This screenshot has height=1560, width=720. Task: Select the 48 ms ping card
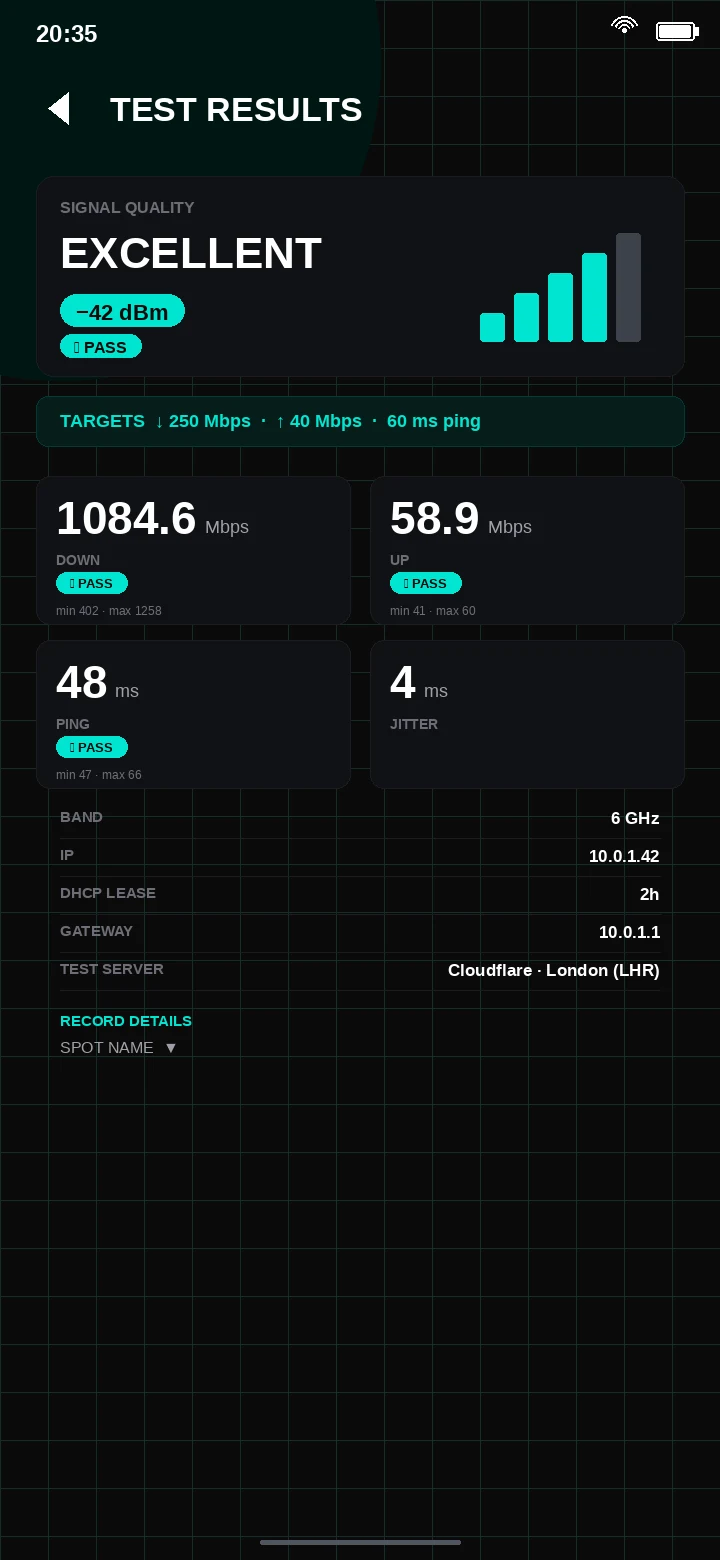tap(193, 715)
